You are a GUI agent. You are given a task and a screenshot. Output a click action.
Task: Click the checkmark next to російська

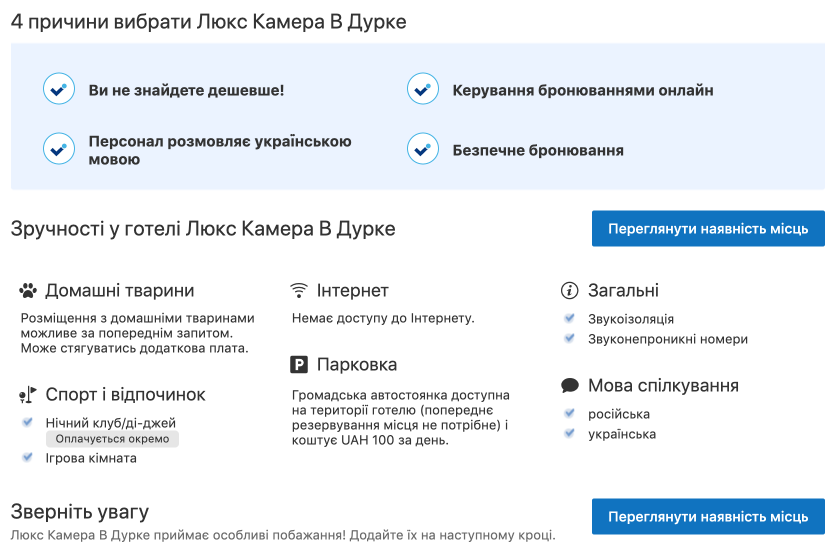point(569,414)
